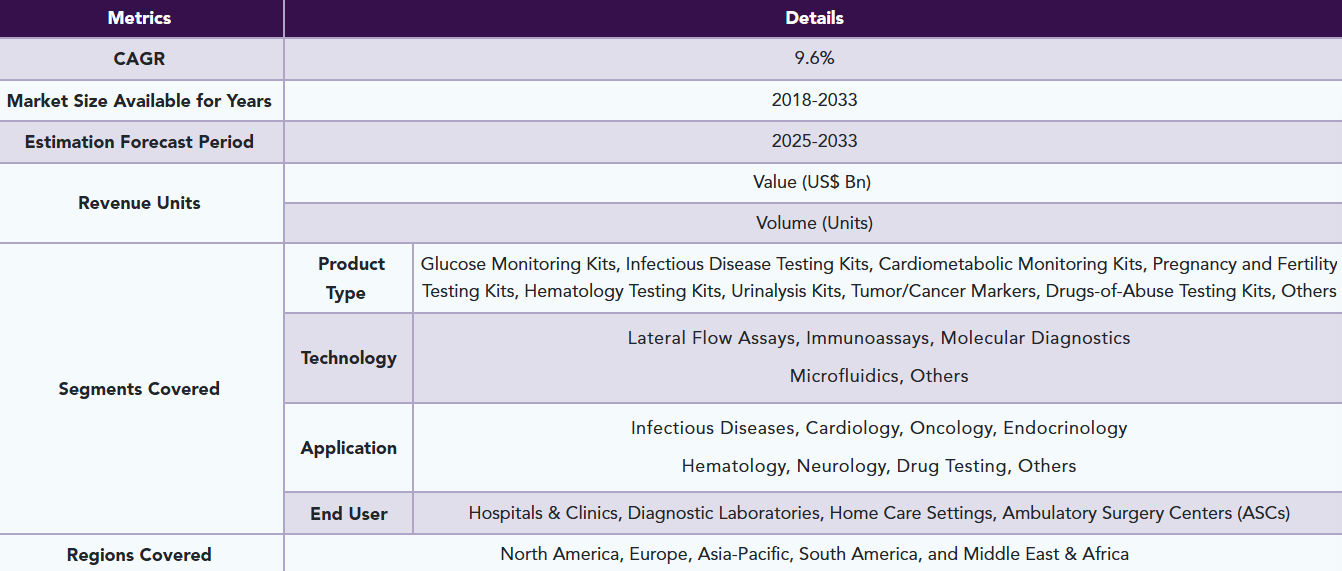Click the 2018-2033 value cell
This screenshot has width=1342, height=571.
tap(814, 101)
